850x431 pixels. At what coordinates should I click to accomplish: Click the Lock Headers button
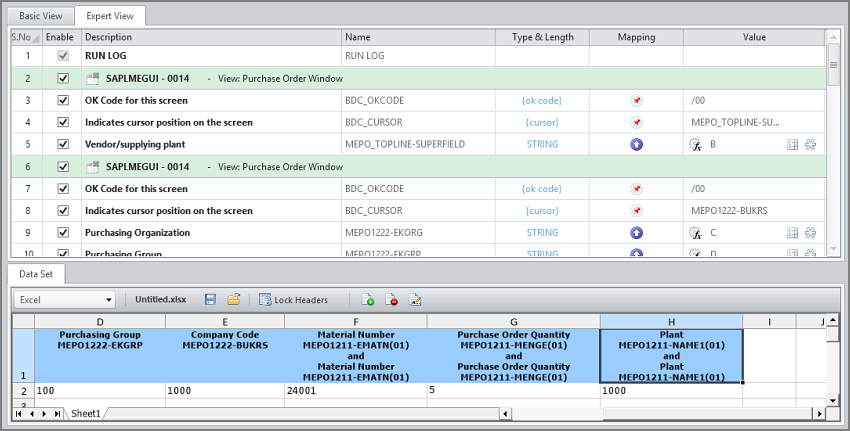coord(293,300)
